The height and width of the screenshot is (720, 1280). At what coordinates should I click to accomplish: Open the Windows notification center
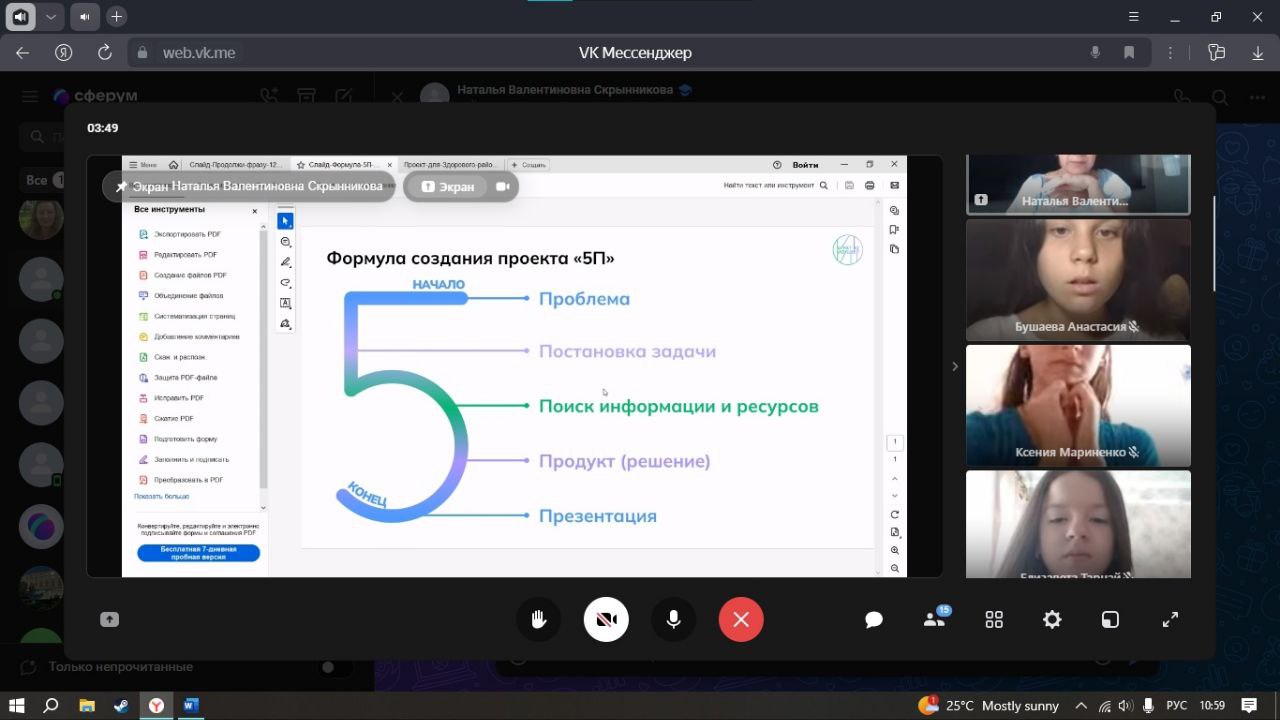[x=1249, y=706]
